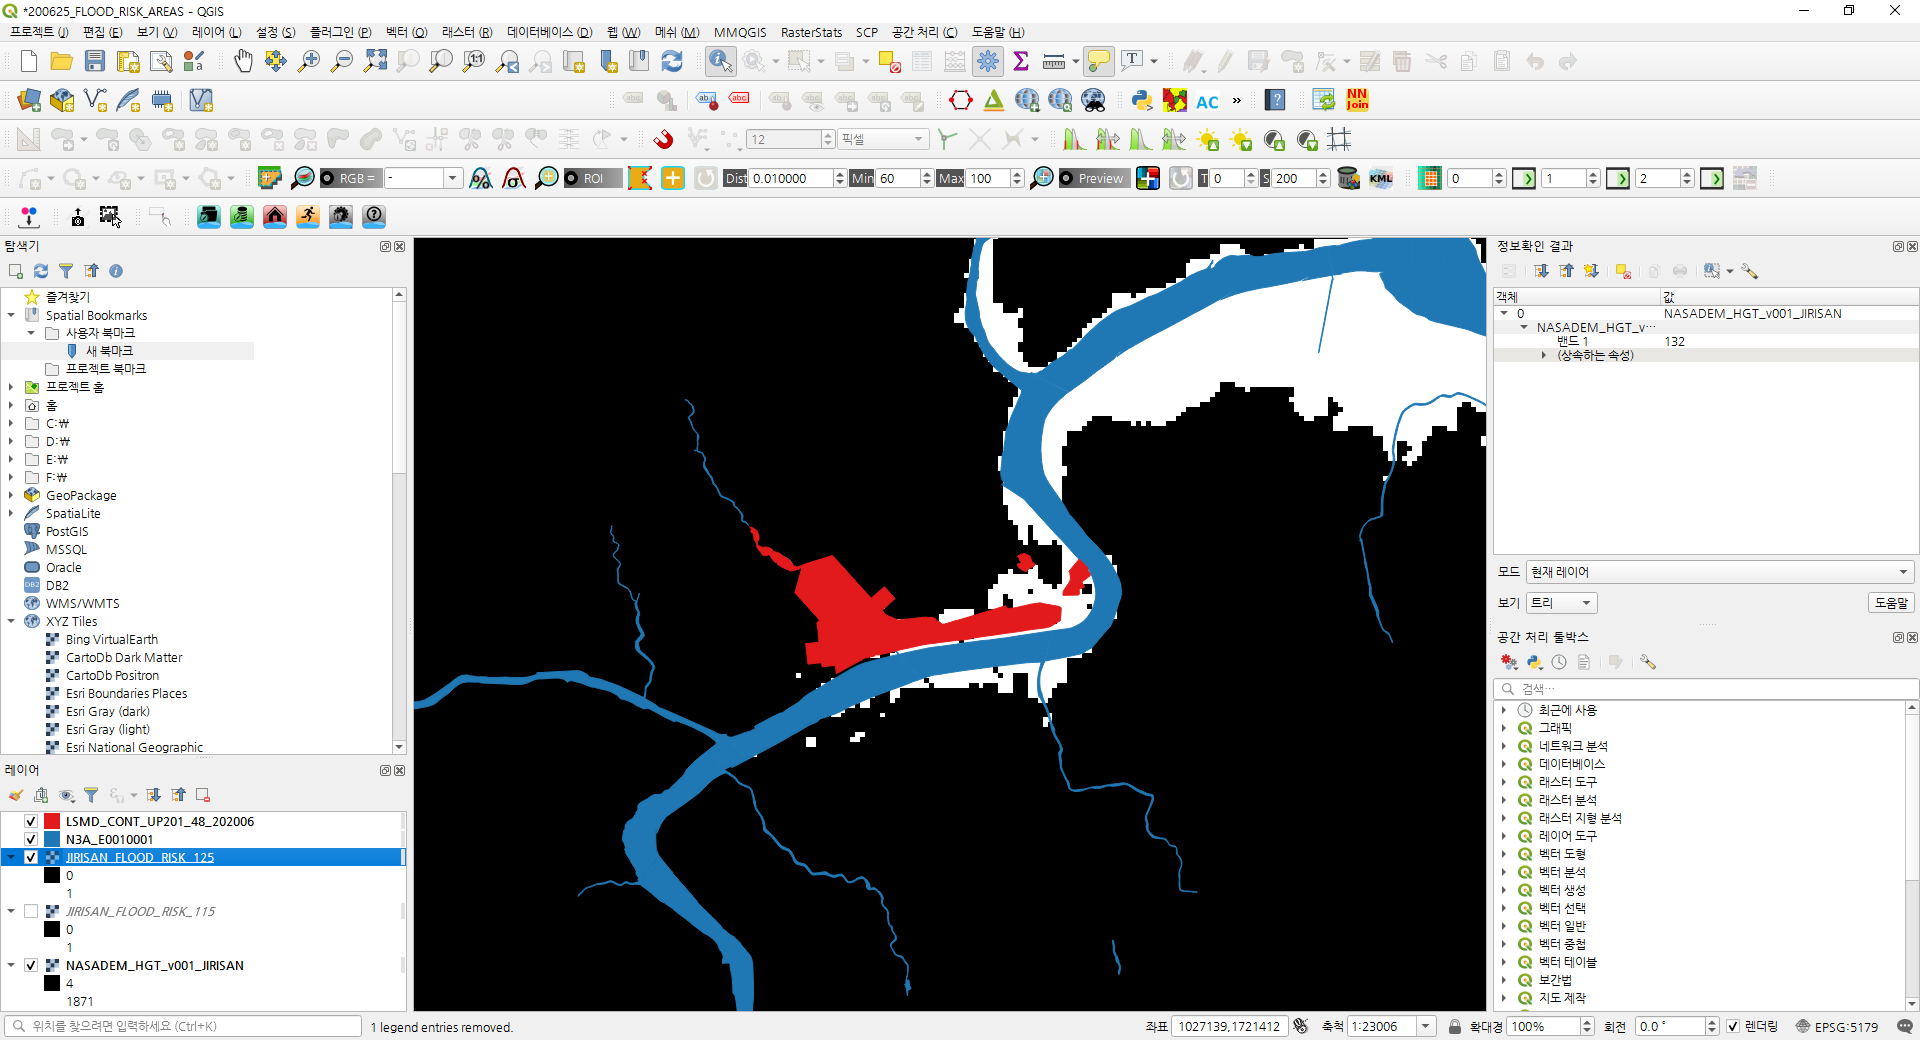
Task: Filter the Browser panel
Action: 66,271
